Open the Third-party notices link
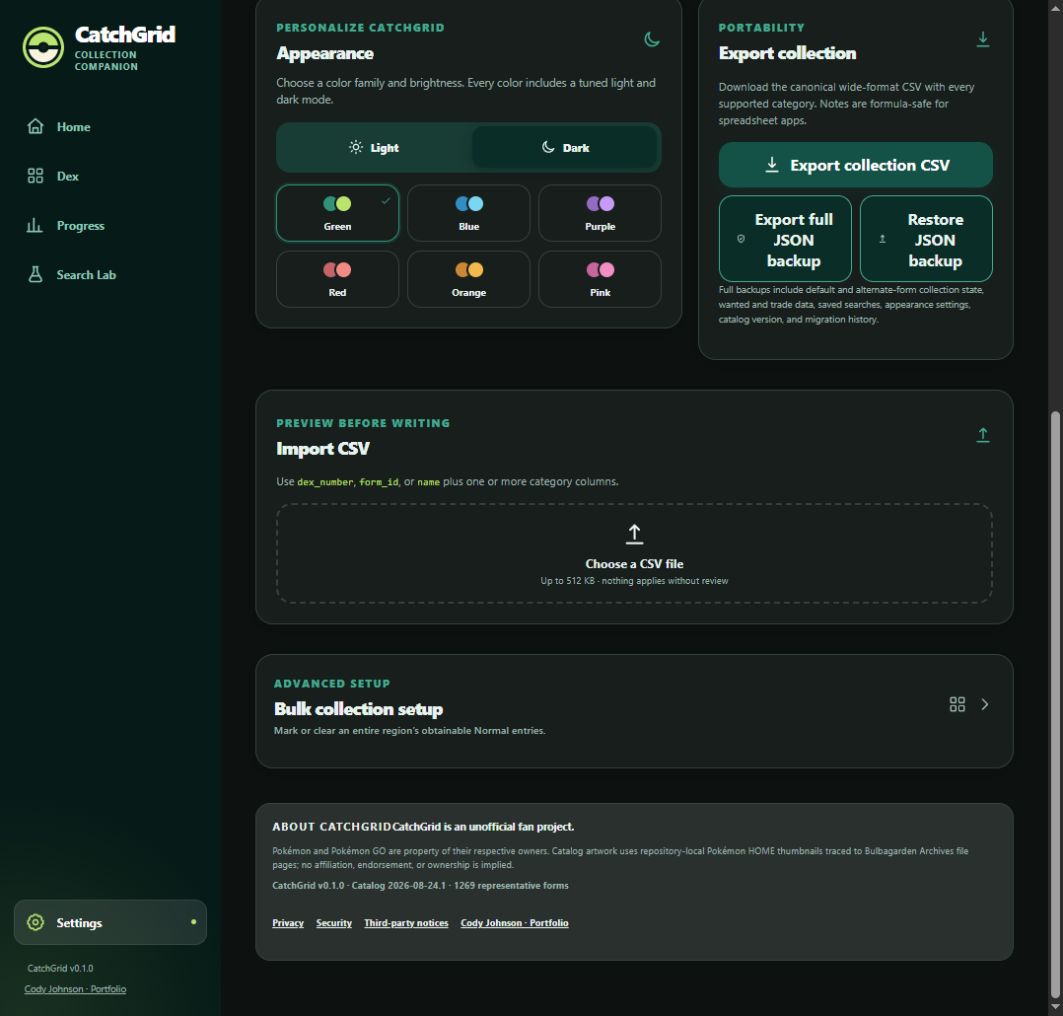The image size is (1063, 1016). tap(406, 923)
